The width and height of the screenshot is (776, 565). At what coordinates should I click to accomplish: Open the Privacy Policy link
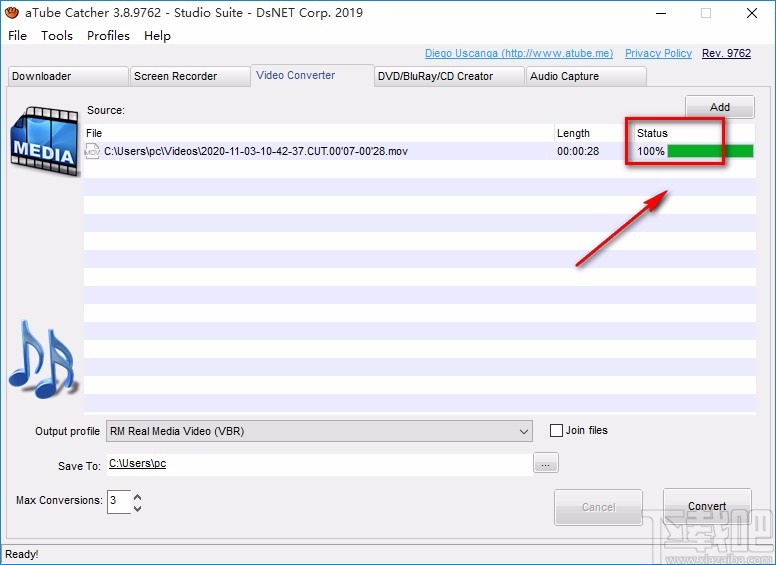(658, 53)
